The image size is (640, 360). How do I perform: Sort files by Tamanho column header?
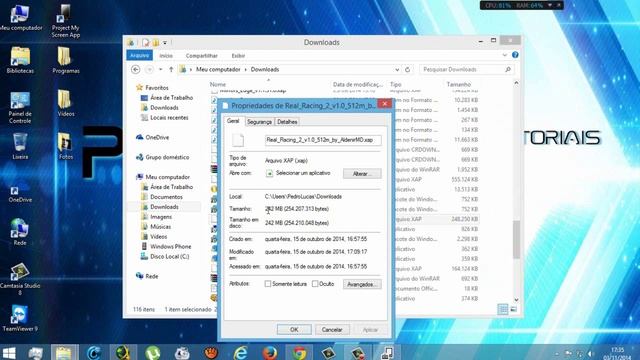pos(459,84)
